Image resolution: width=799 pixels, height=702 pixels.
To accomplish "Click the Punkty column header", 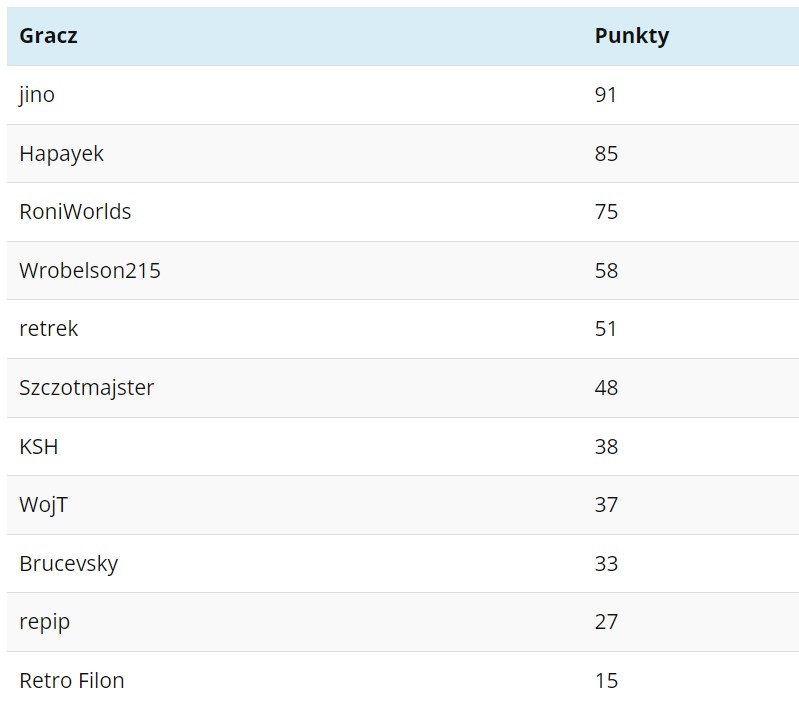I will coord(631,36).
